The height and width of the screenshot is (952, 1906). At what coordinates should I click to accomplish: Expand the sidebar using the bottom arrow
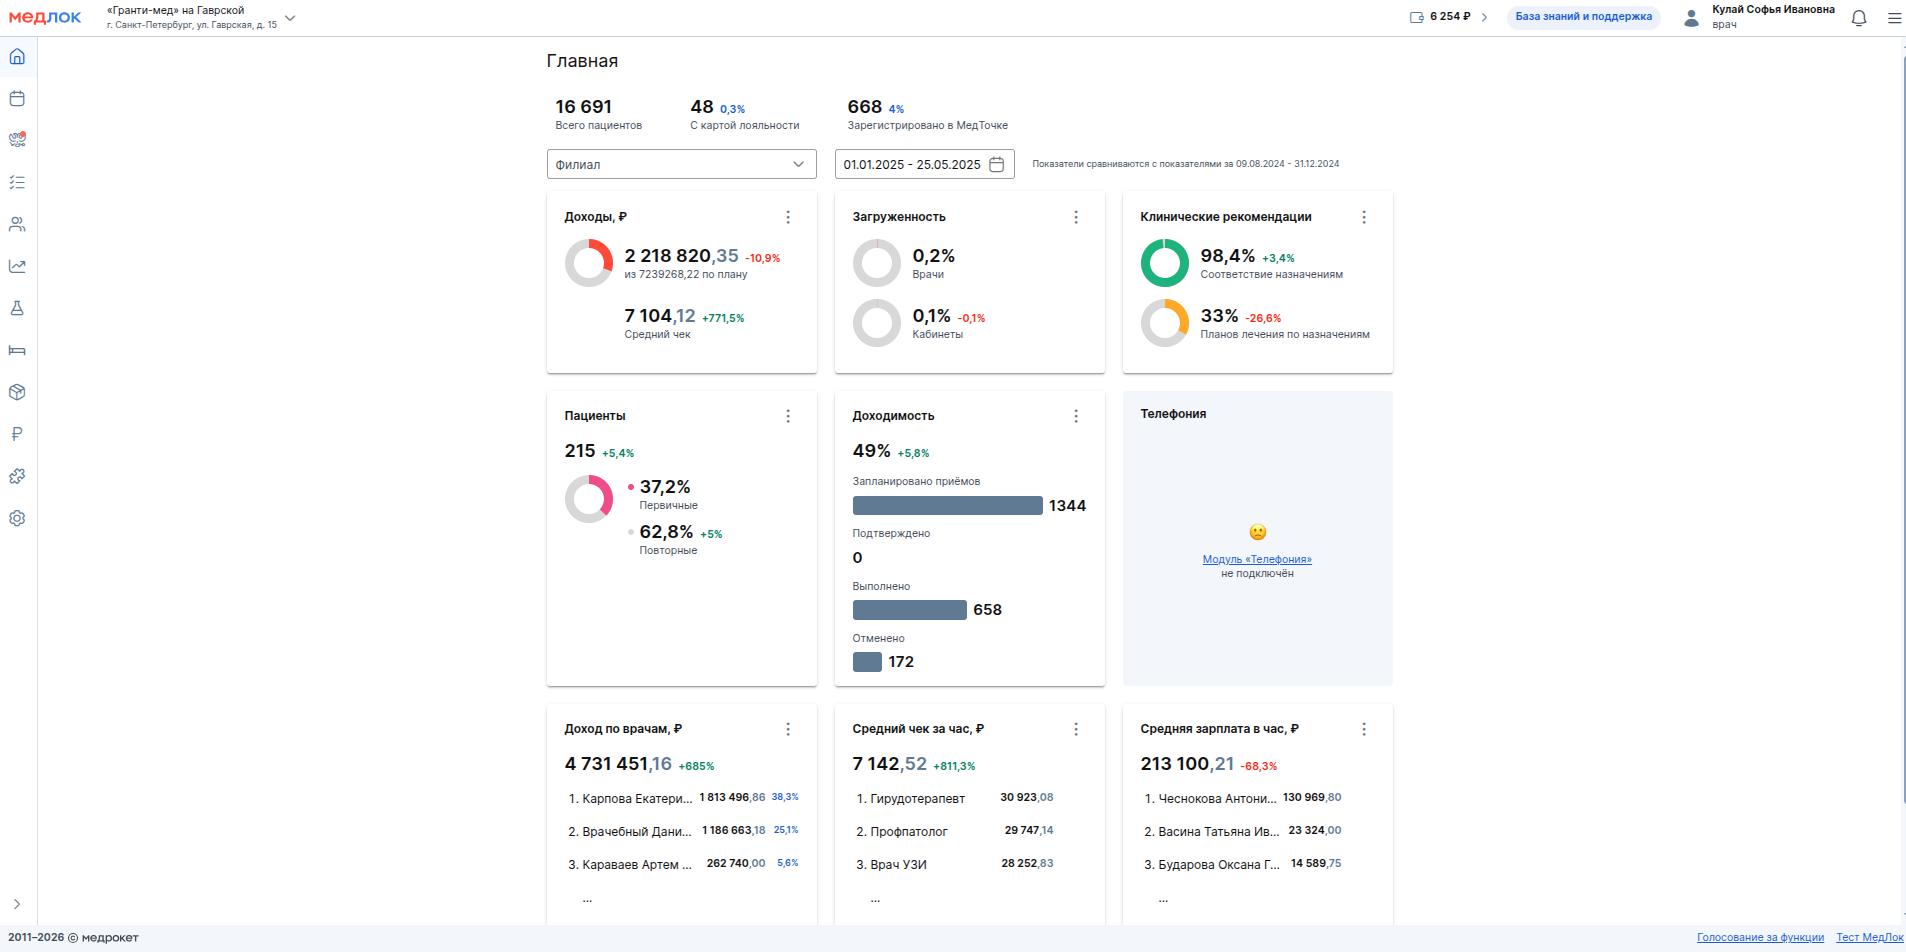tap(17, 904)
